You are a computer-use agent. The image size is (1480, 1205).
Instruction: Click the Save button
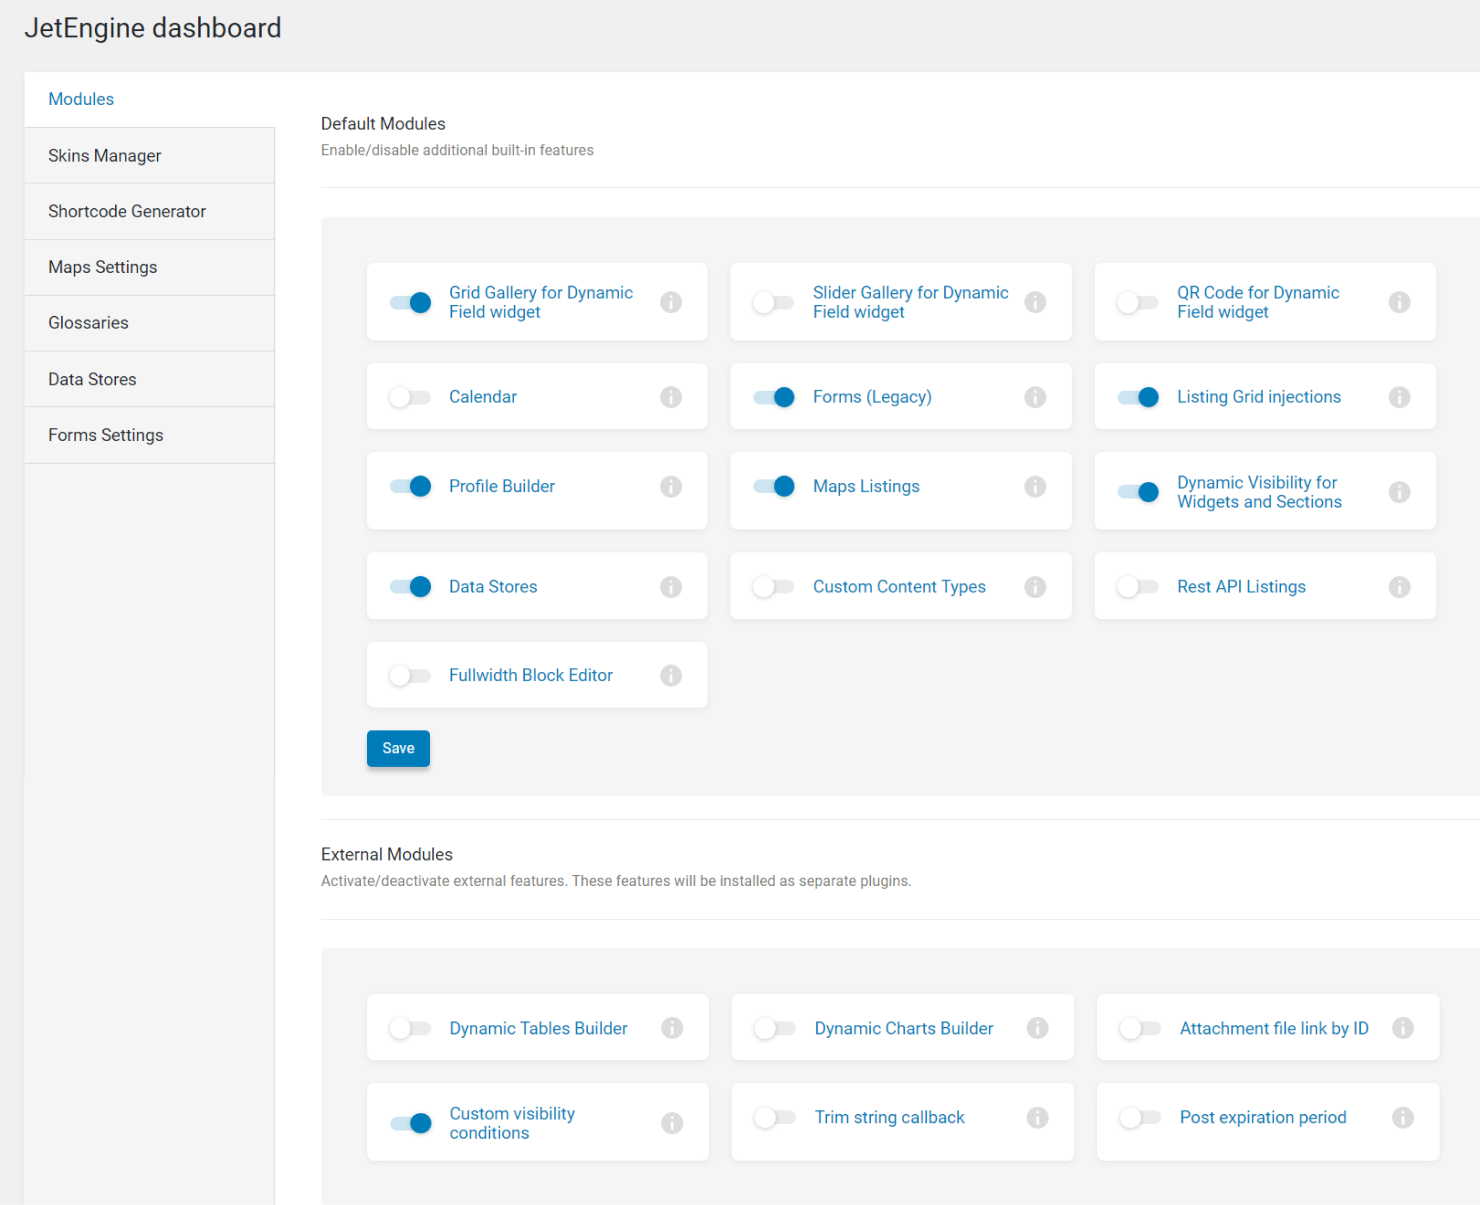(x=398, y=748)
